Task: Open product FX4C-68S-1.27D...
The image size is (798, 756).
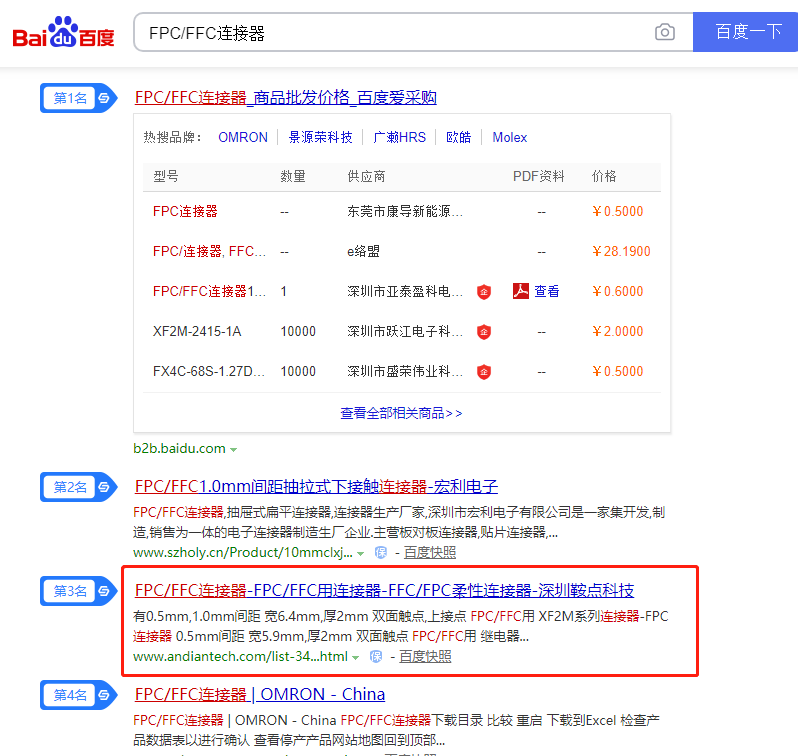Action: (x=209, y=371)
